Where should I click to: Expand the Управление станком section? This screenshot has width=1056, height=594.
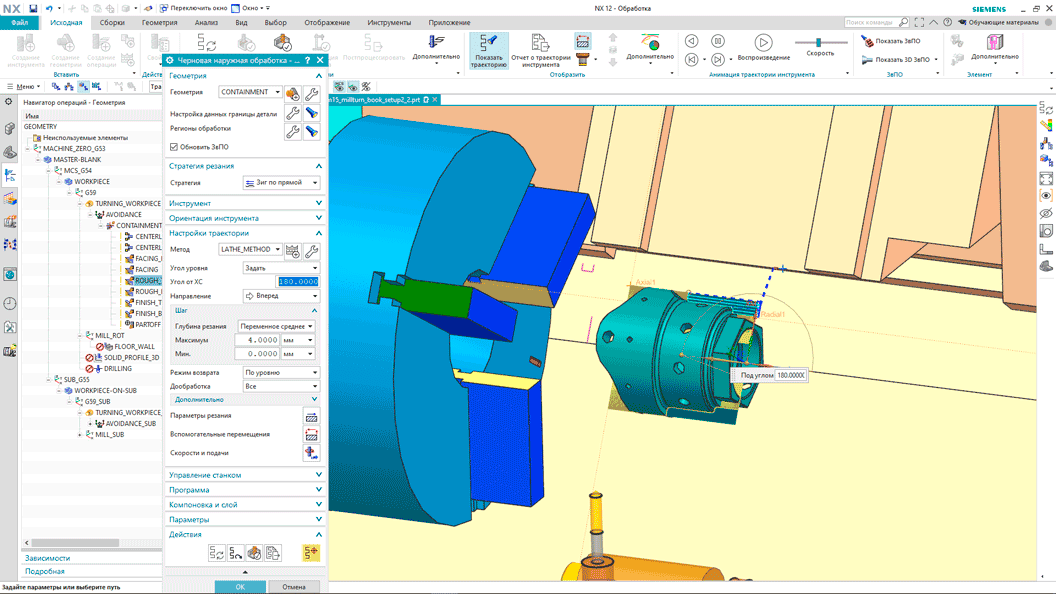pyautogui.click(x=245, y=475)
